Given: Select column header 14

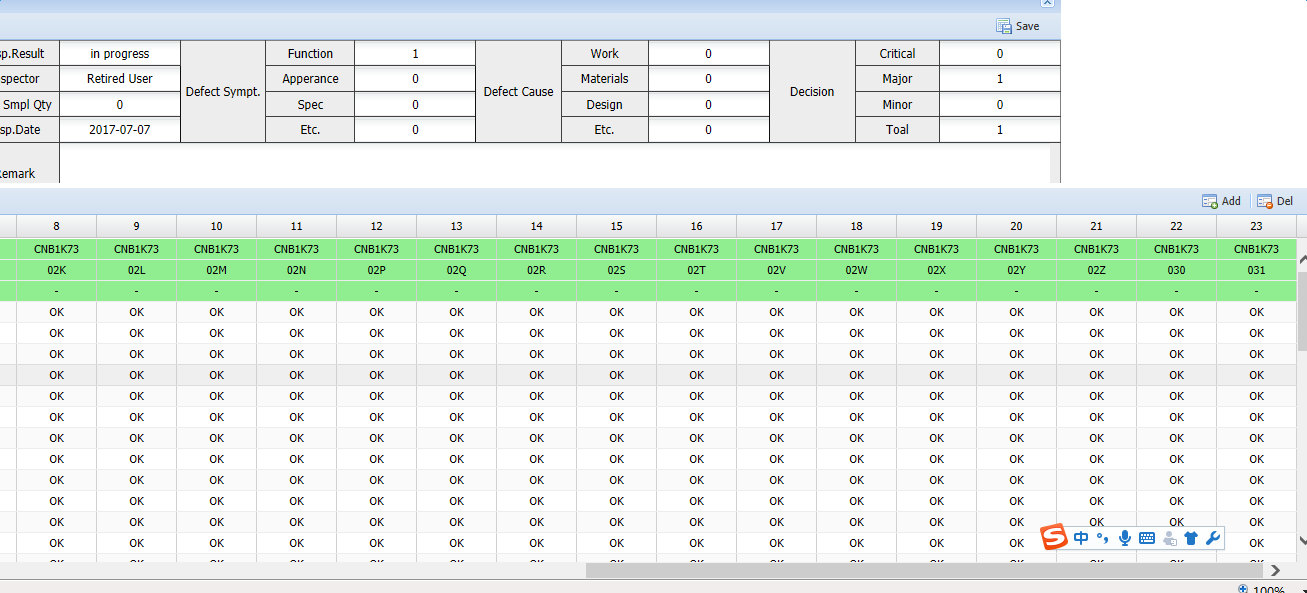Looking at the screenshot, I should pyautogui.click(x=536, y=226).
